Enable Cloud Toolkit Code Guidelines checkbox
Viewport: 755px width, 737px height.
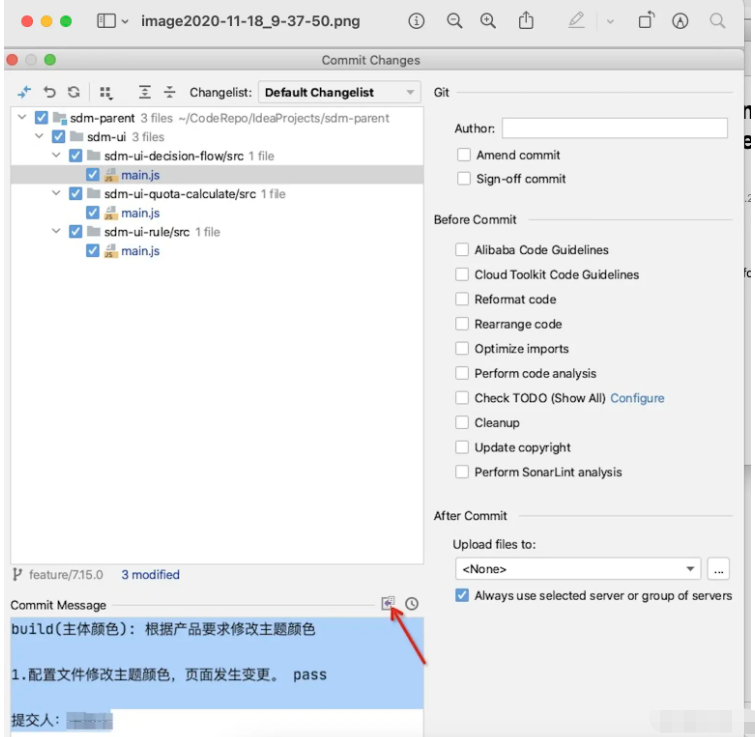pos(462,274)
